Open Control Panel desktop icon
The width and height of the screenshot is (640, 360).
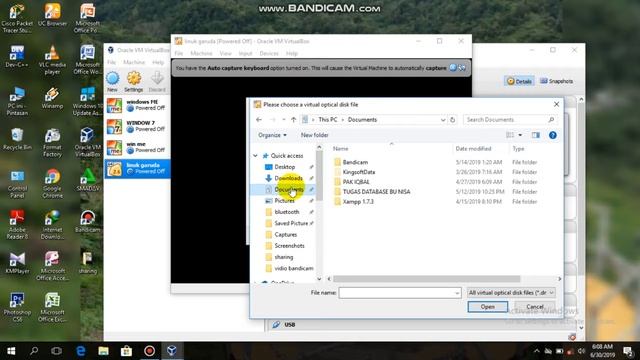17,184
